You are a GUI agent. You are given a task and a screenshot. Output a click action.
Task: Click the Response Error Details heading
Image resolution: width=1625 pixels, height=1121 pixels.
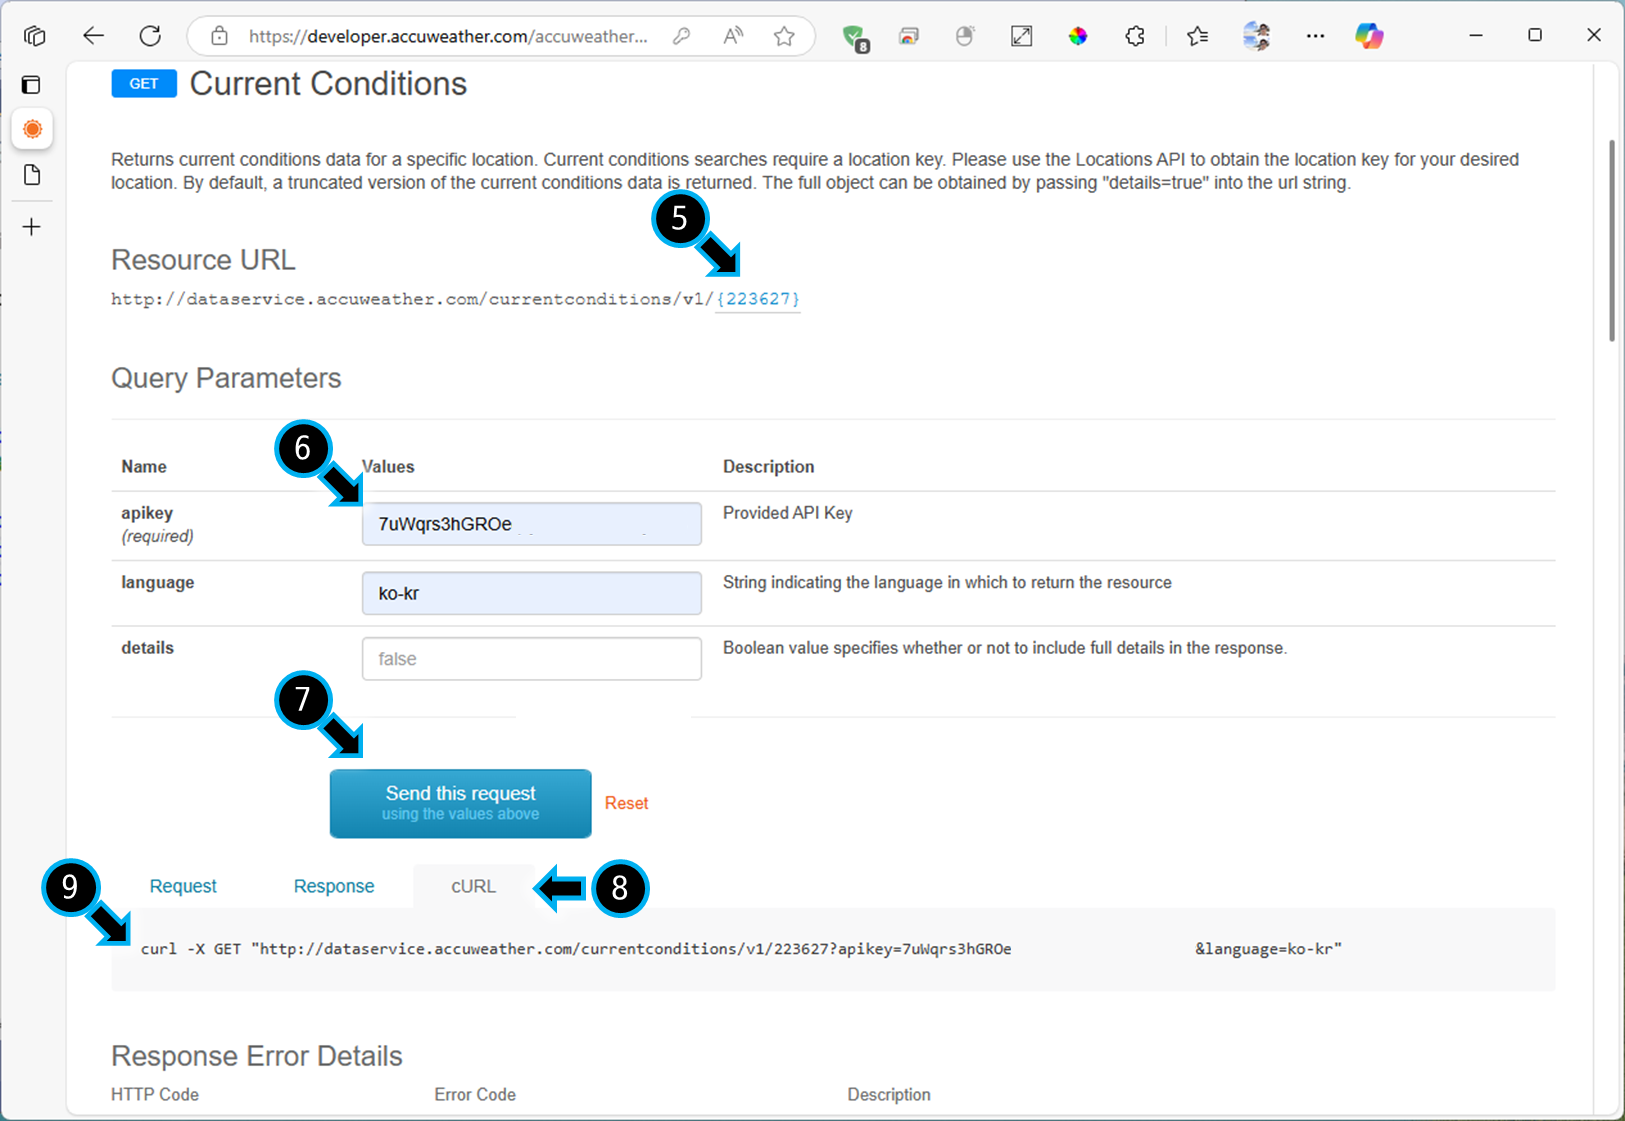[x=257, y=1056]
